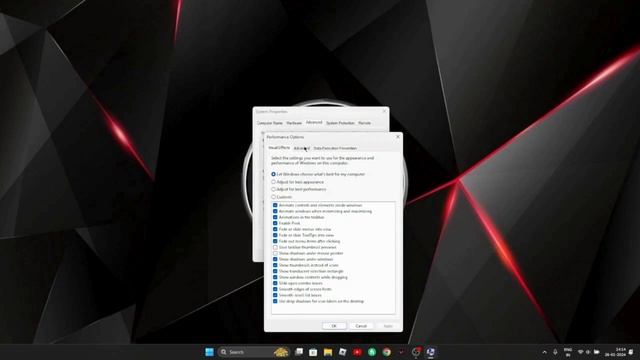Screen dimensions: 640x360
Task: Click the taskbar Search box
Action: pos(254,352)
